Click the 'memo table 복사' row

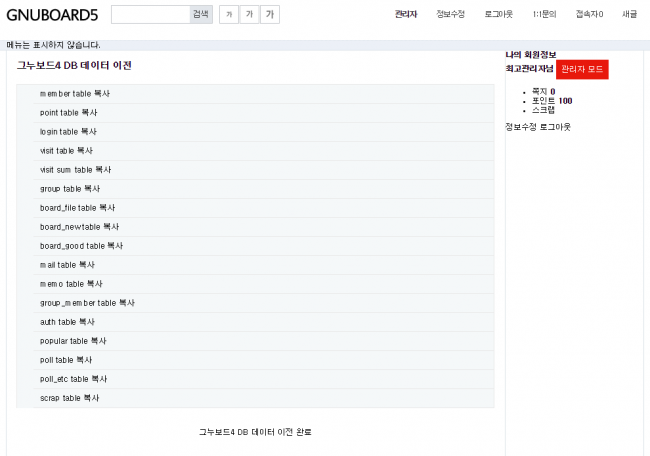pyautogui.click(x=264, y=285)
